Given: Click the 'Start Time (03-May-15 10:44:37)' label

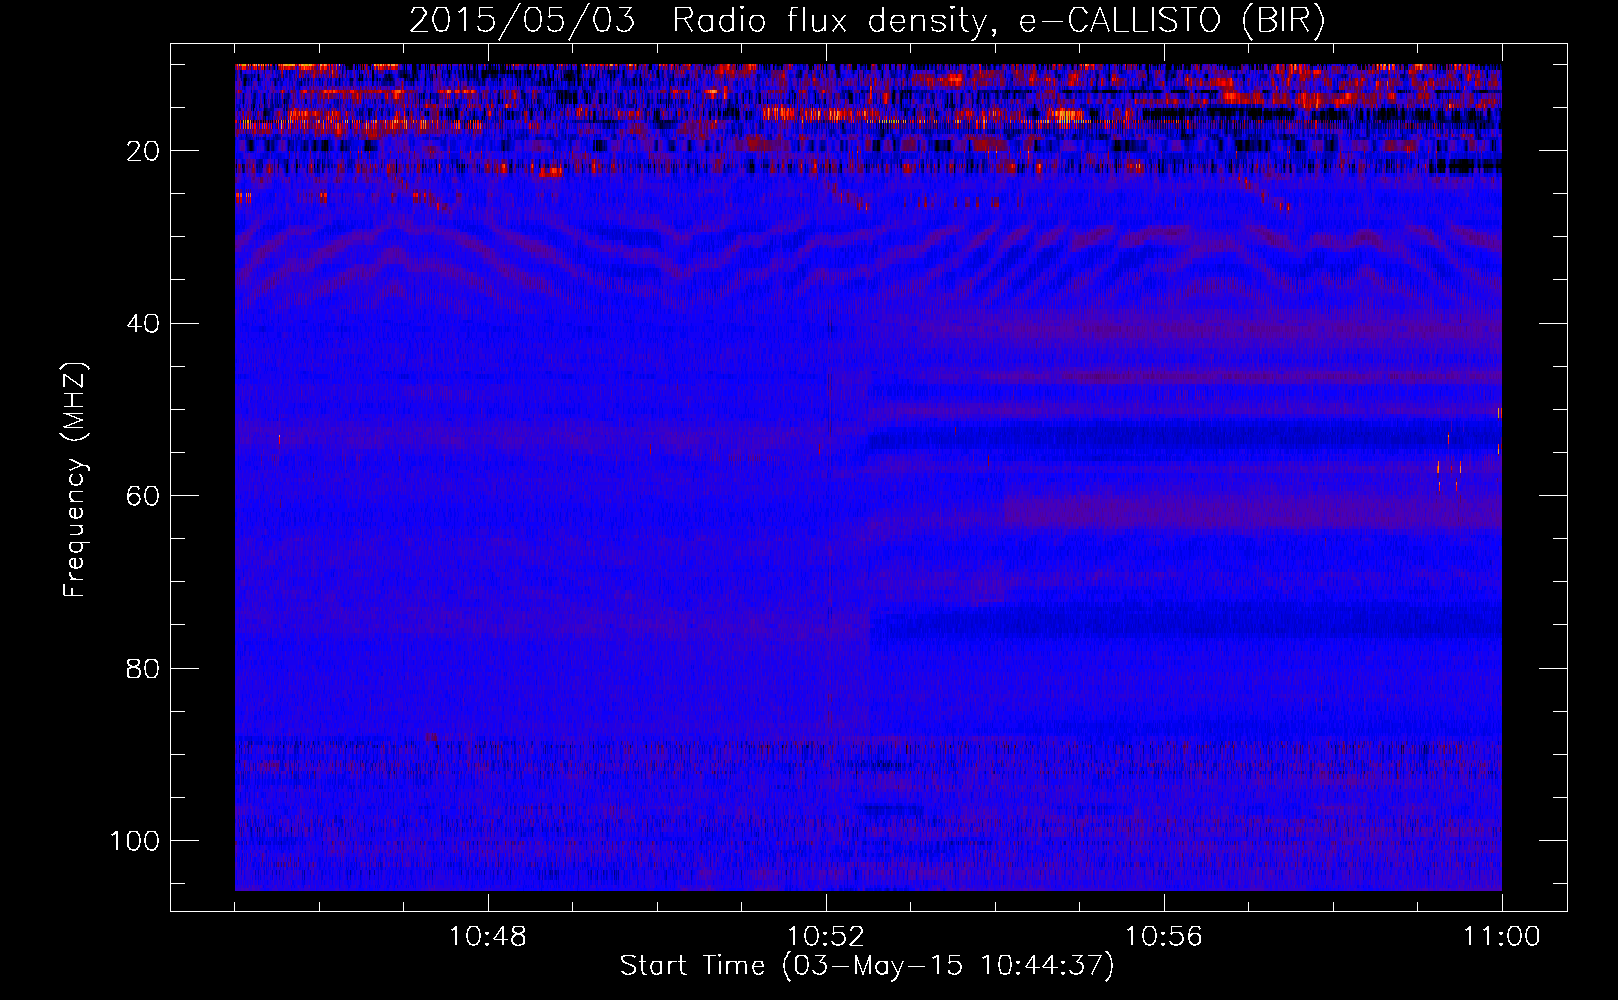Looking at the screenshot, I should coord(867,966).
